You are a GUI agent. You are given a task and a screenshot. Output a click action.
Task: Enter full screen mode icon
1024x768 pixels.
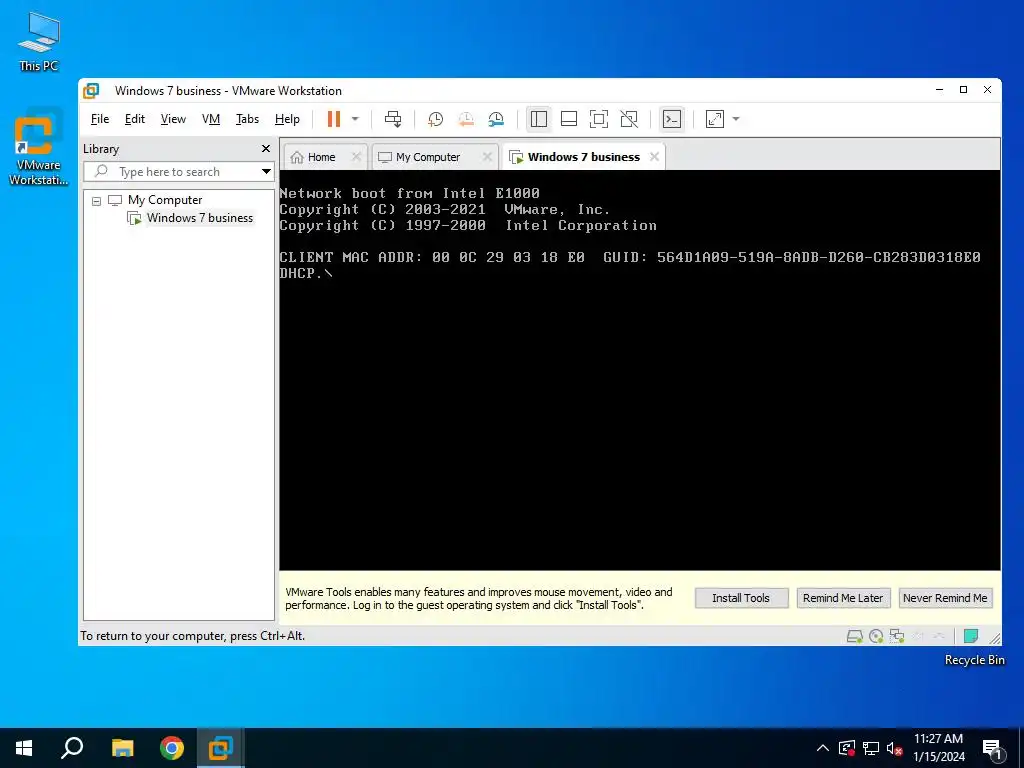[x=599, y=119]
